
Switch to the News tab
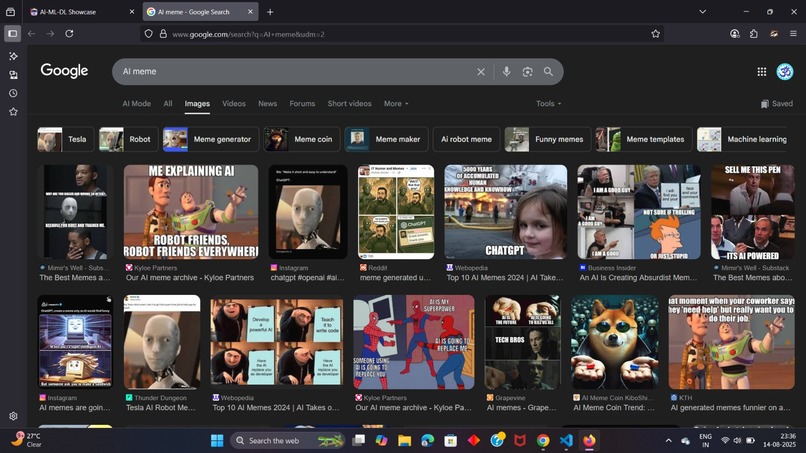coord(267,103)
